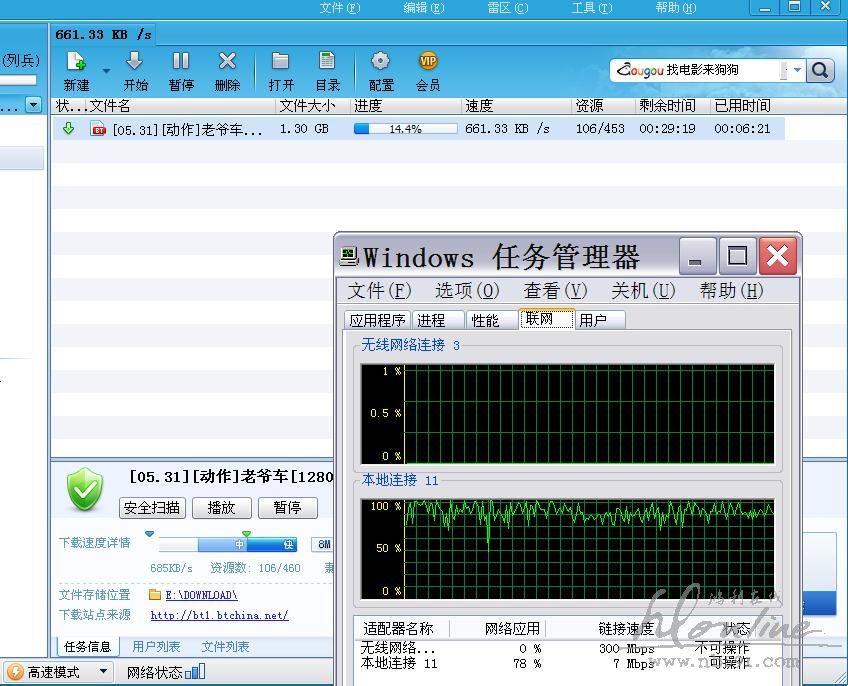
Task: Click the 网络状态 signal bars icon
Action: (x=195, y=672)
